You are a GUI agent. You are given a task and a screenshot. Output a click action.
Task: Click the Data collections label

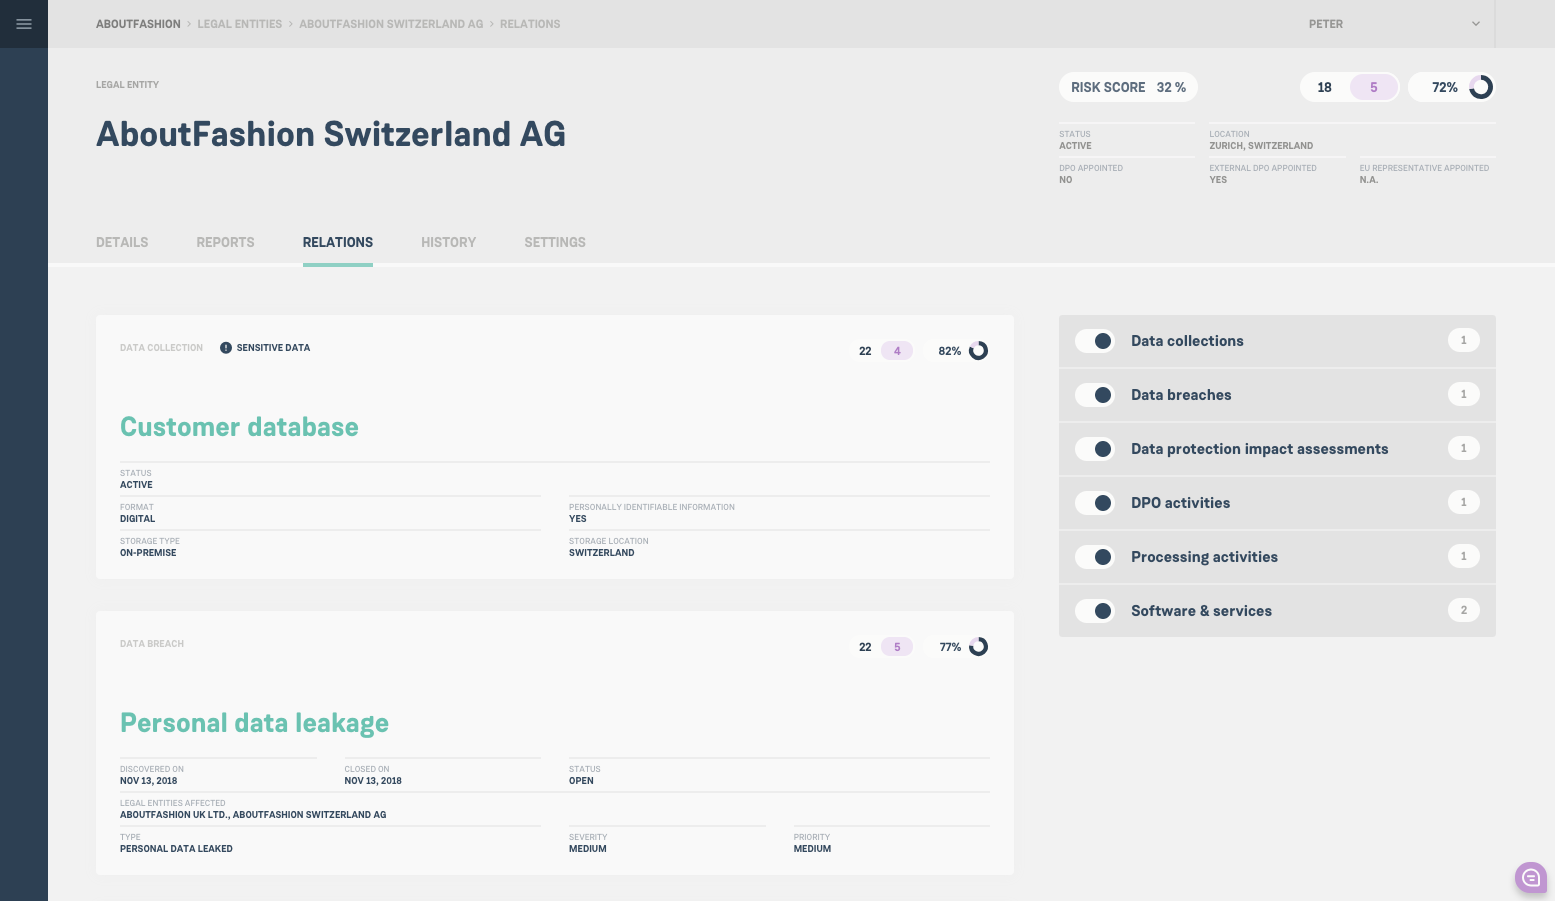1187,341
